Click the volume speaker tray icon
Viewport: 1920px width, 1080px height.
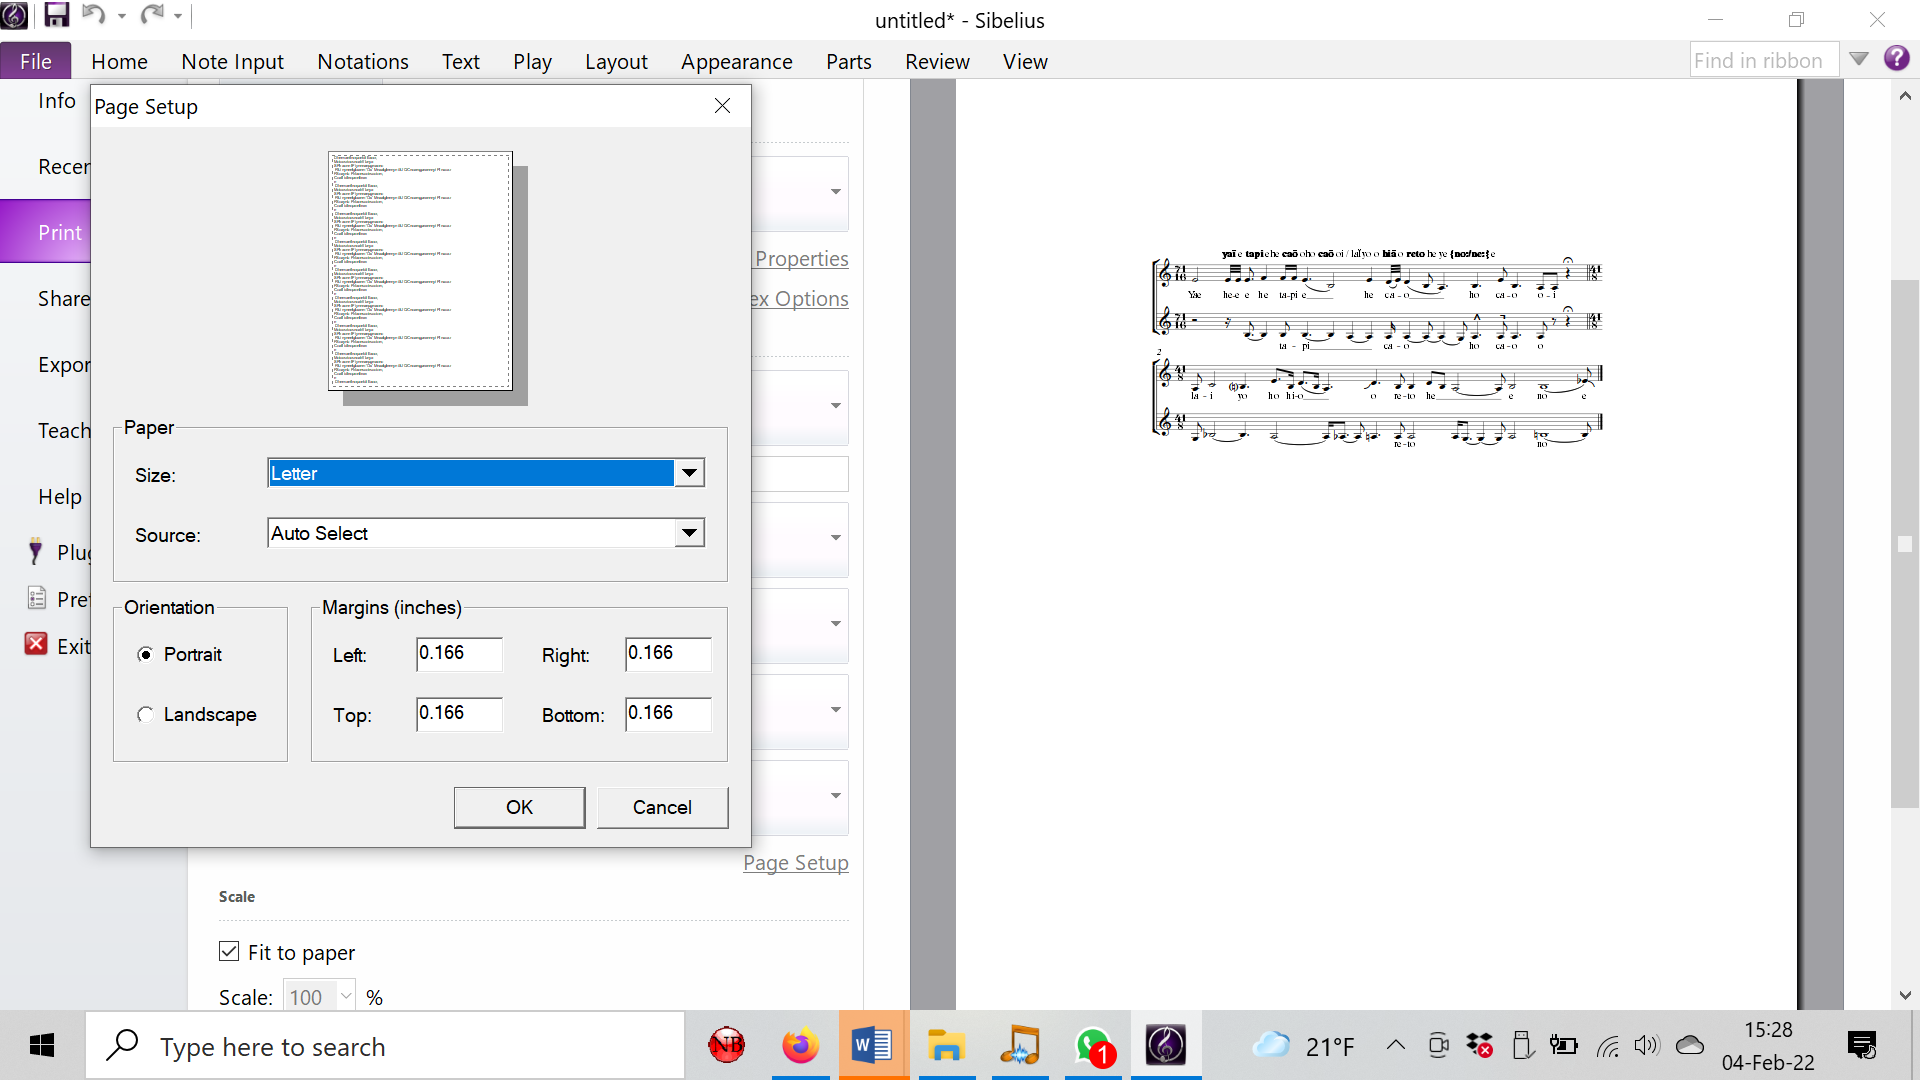[x=1646, y=1046]
